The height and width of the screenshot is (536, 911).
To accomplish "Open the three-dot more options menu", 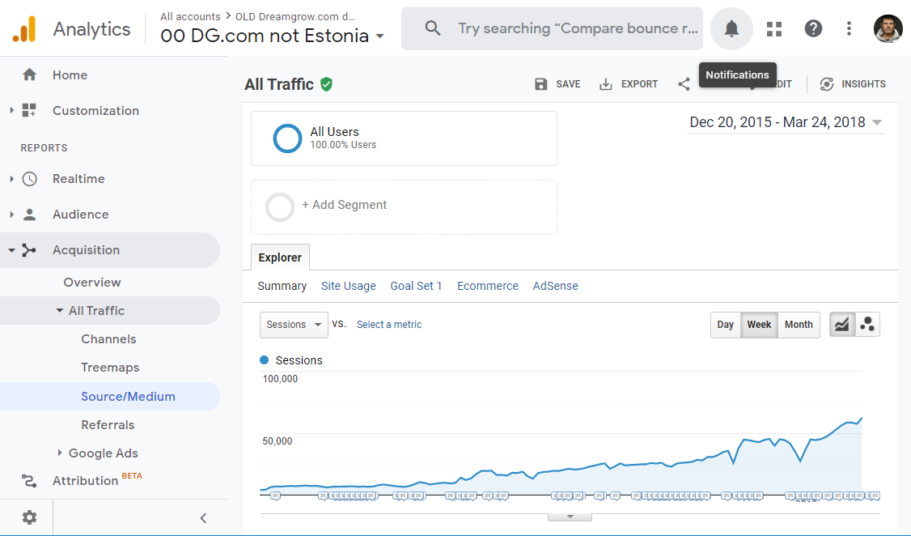I will point(849,29).
